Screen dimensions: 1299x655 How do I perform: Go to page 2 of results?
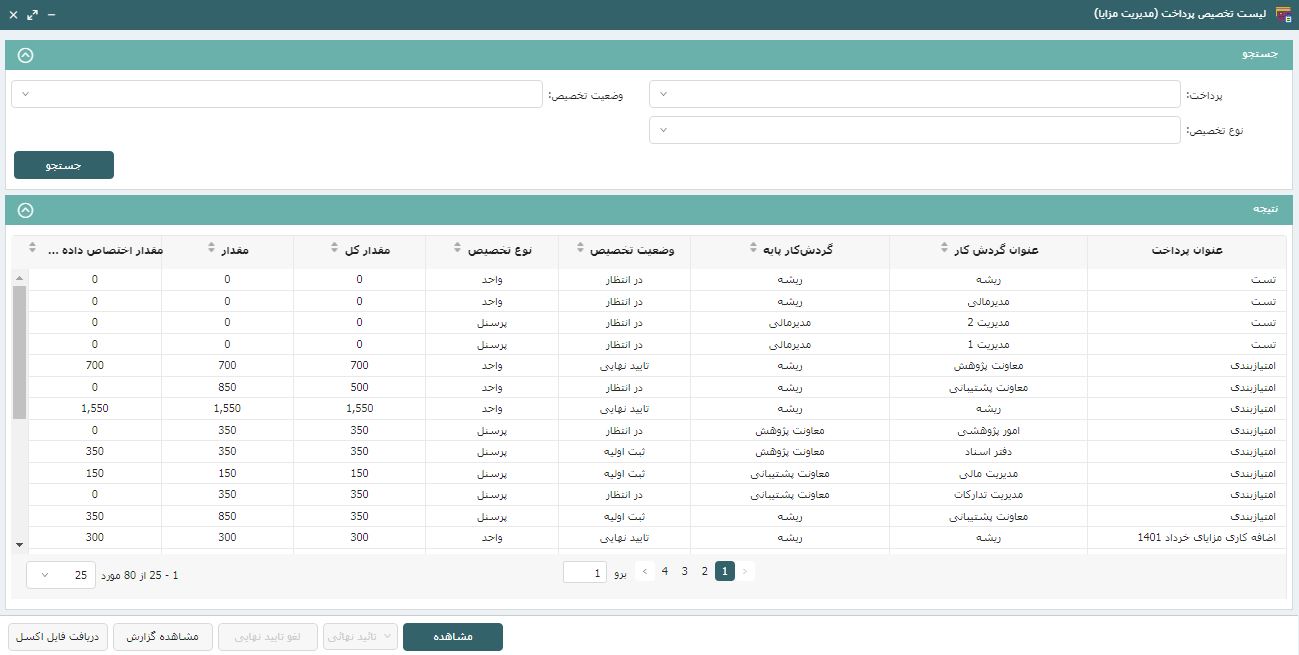click(704, 571)
